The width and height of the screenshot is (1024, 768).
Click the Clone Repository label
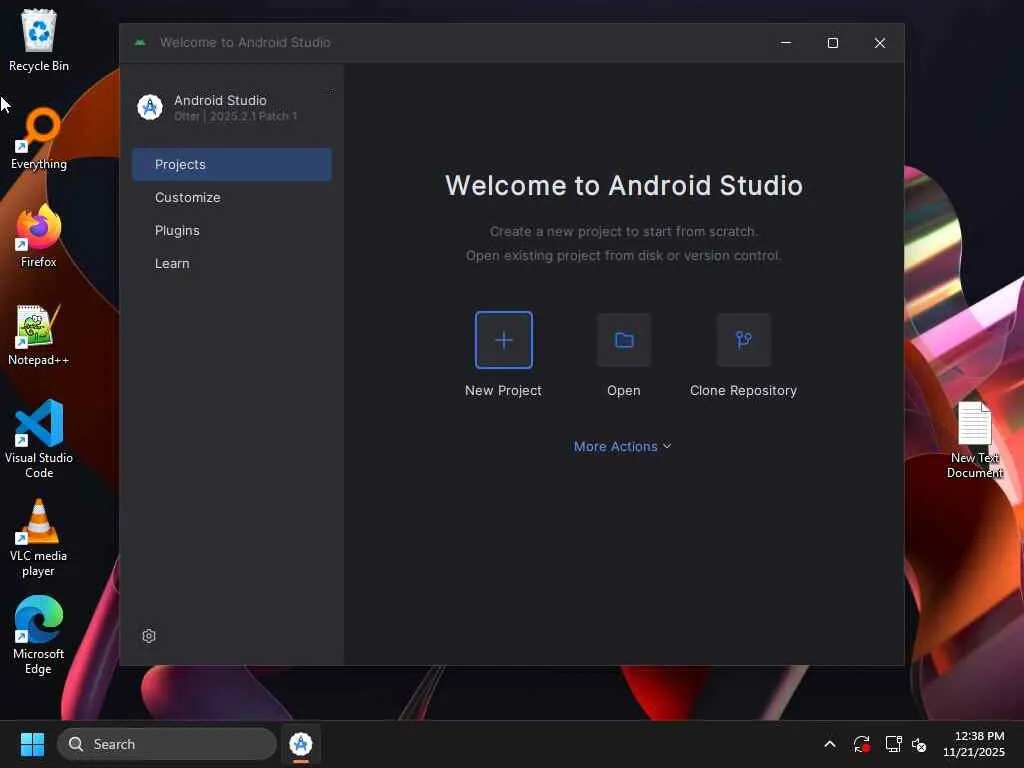(743, 391)
